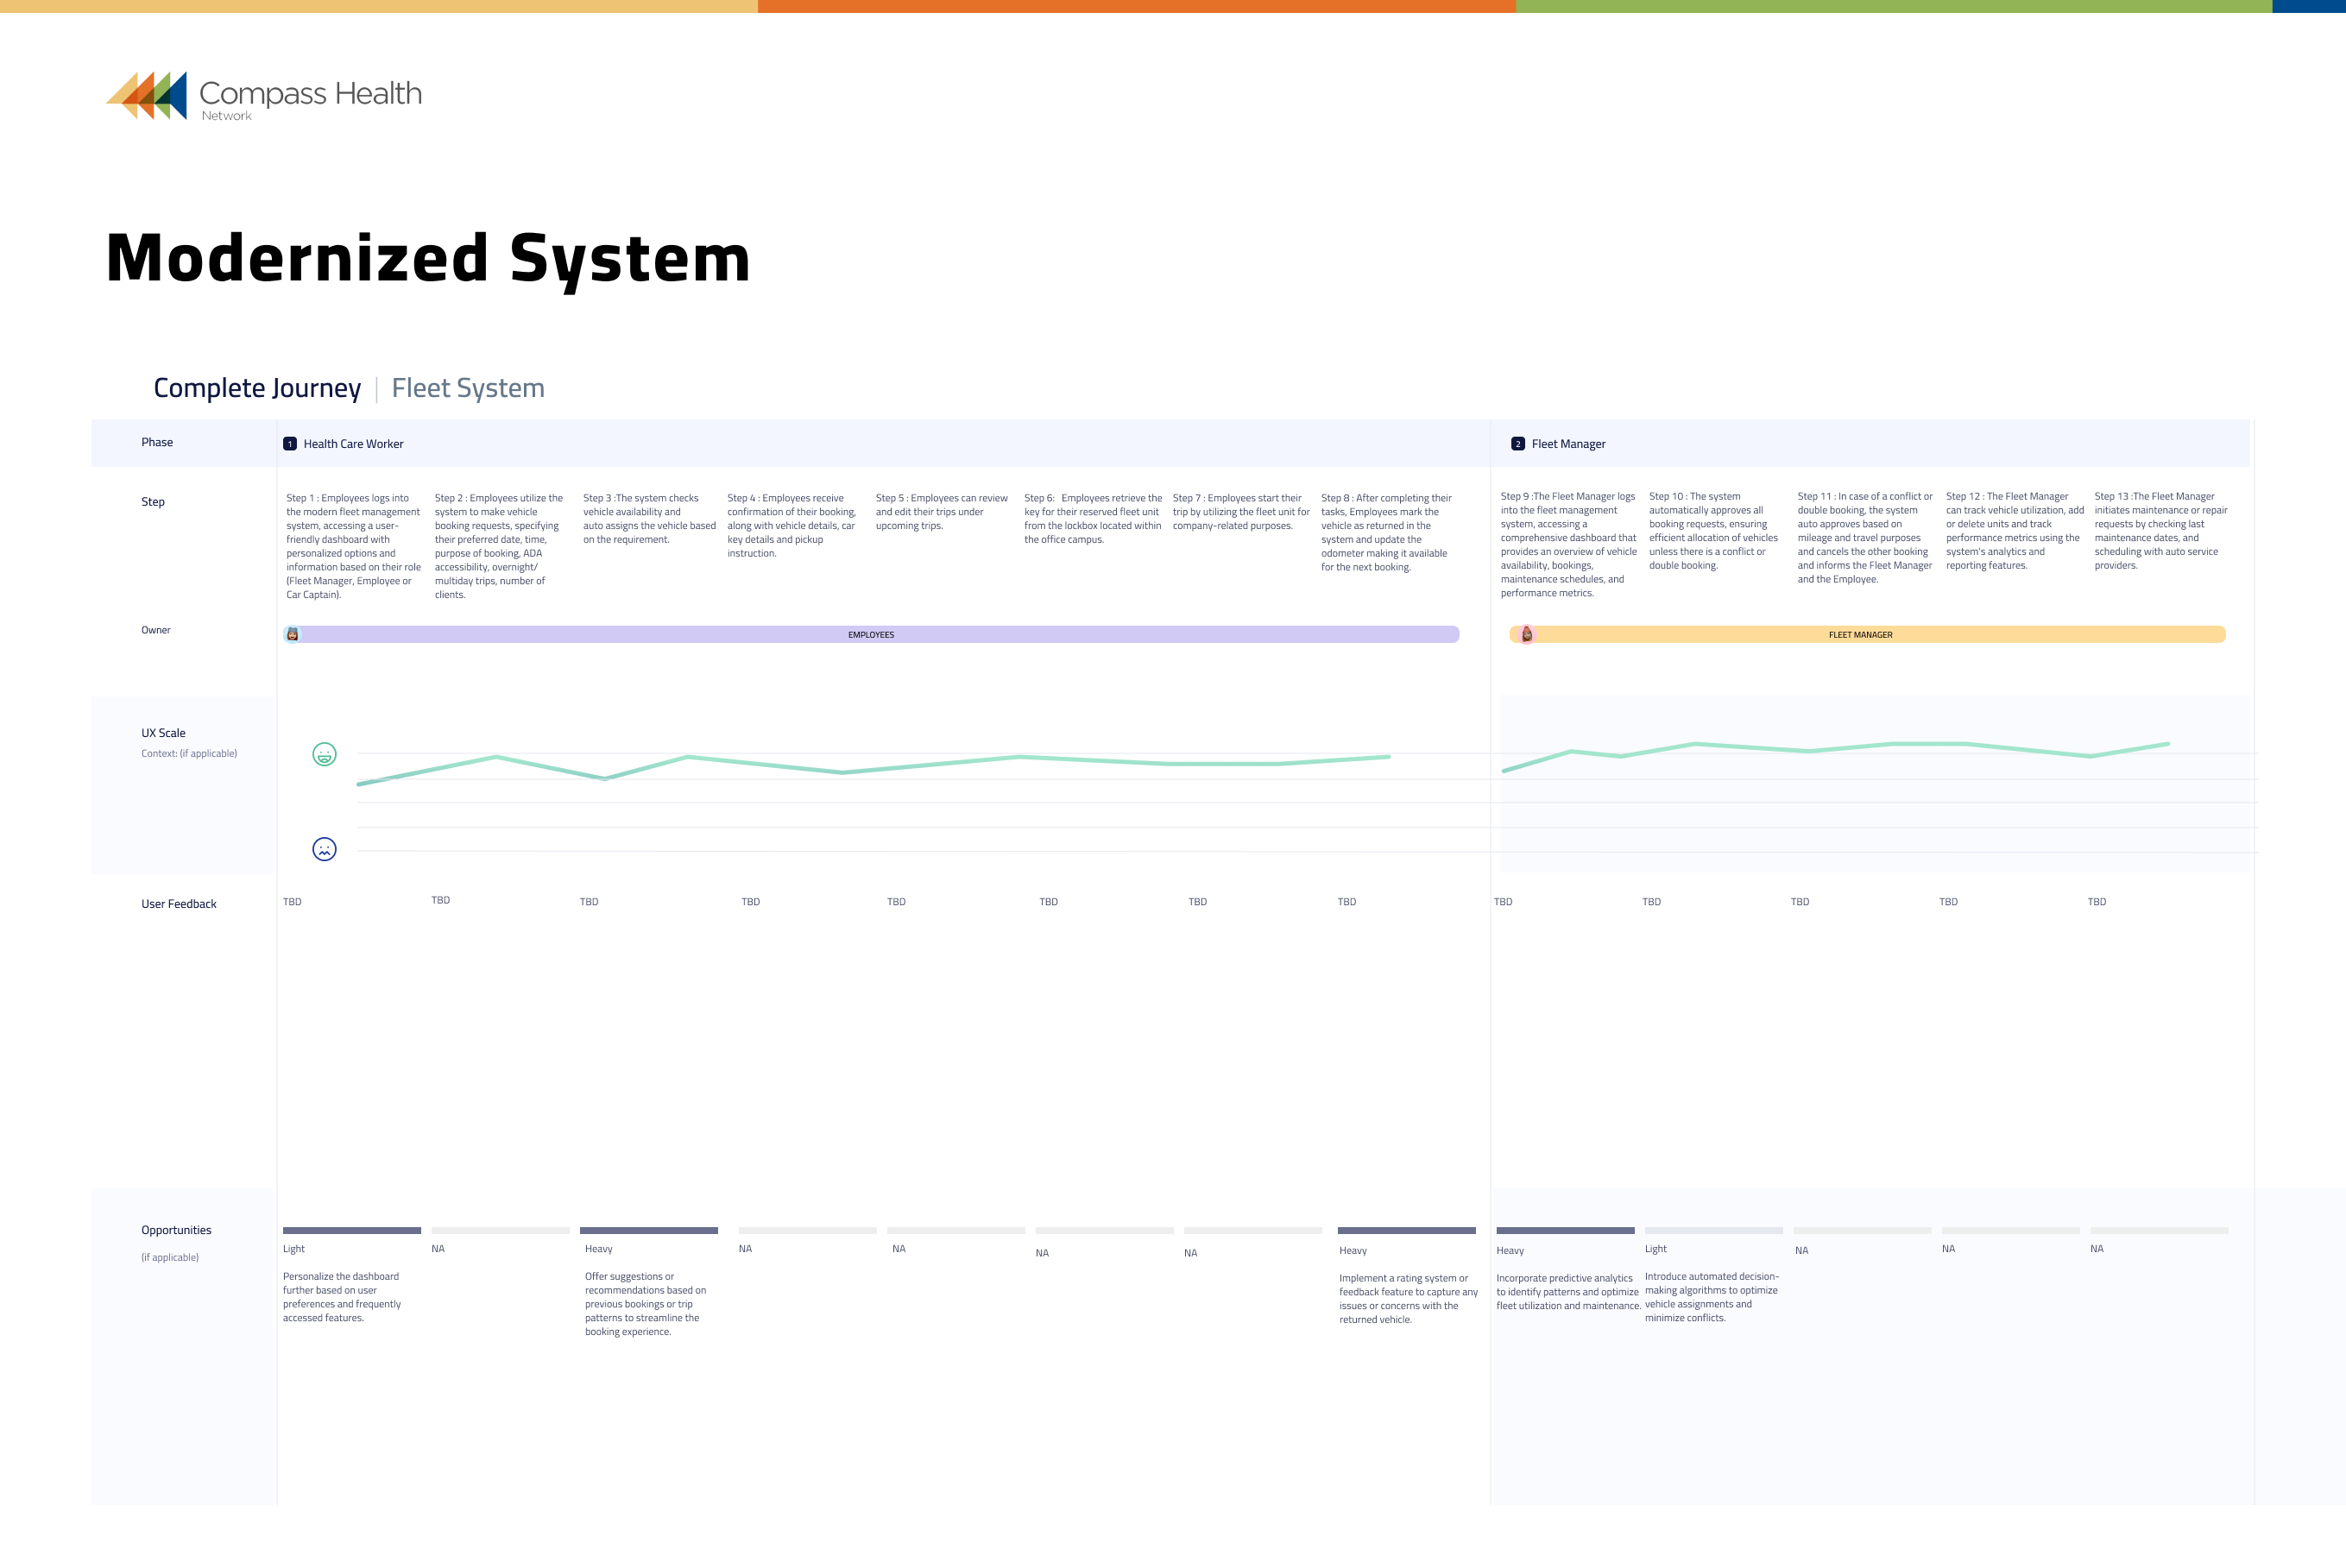Click the Phase row header label
Image resolution: width=2346 pixels, height=1568 pixels.
pyautogui.click(x=157, y=441)
